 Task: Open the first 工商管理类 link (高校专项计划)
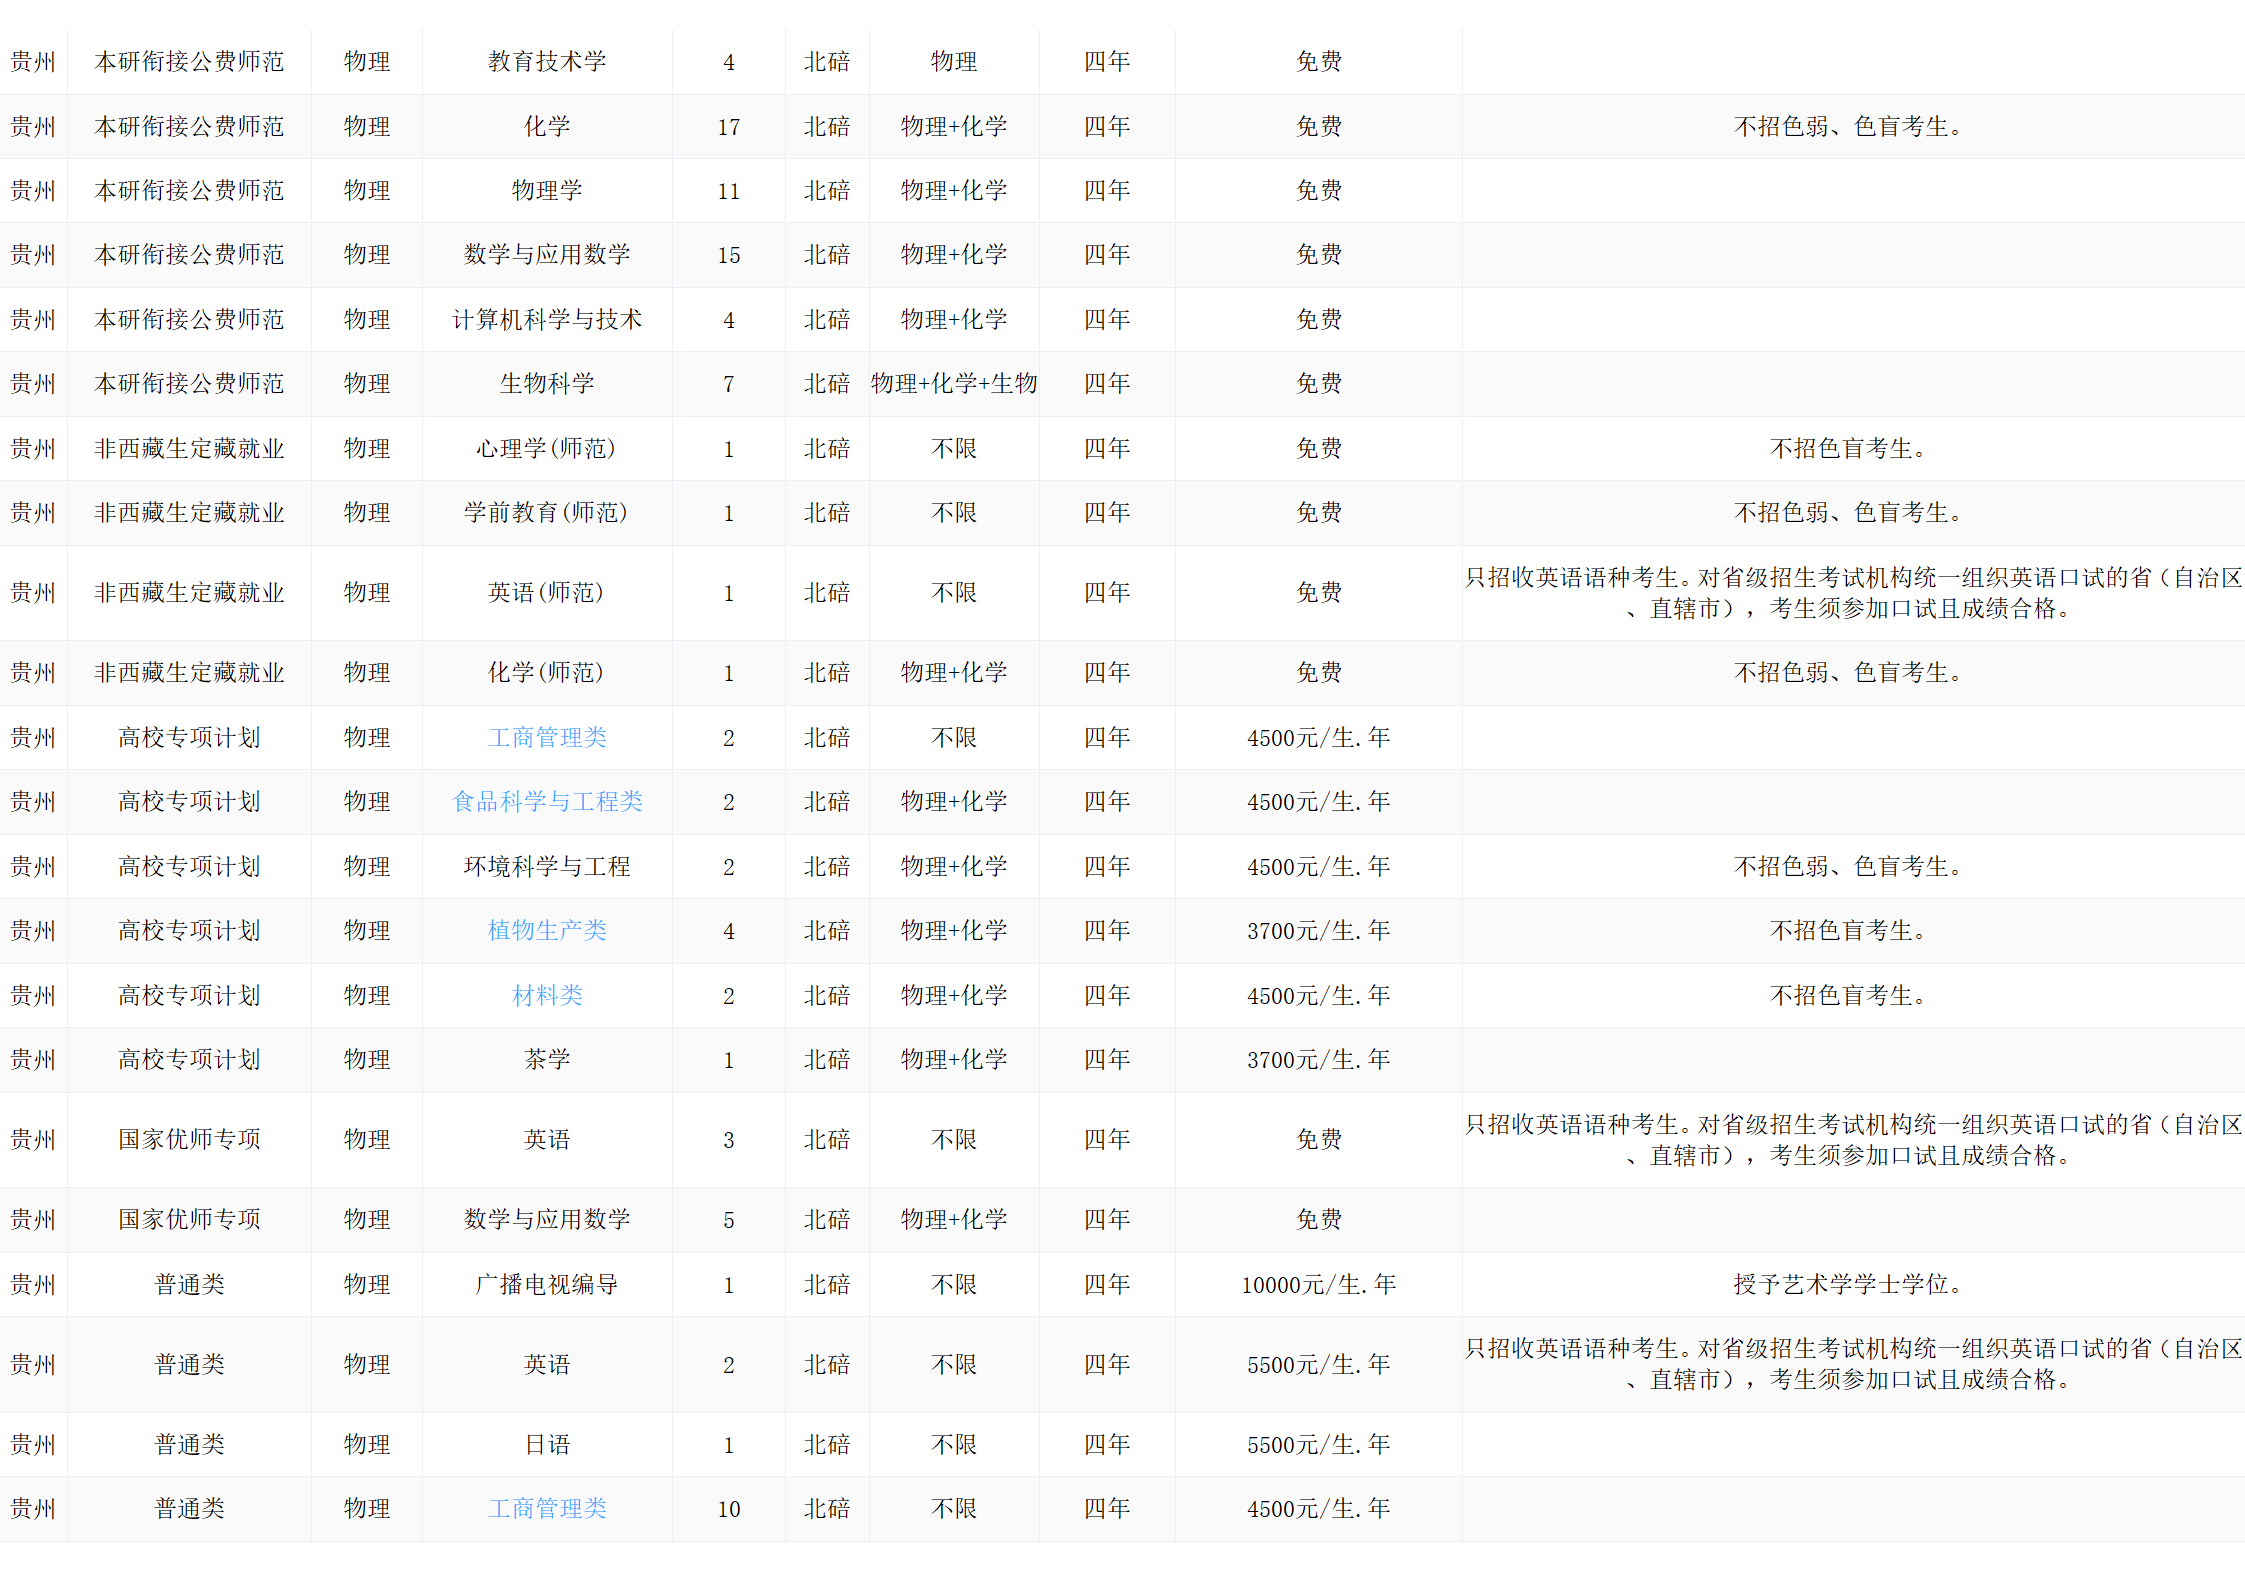[x=547, y=738]
